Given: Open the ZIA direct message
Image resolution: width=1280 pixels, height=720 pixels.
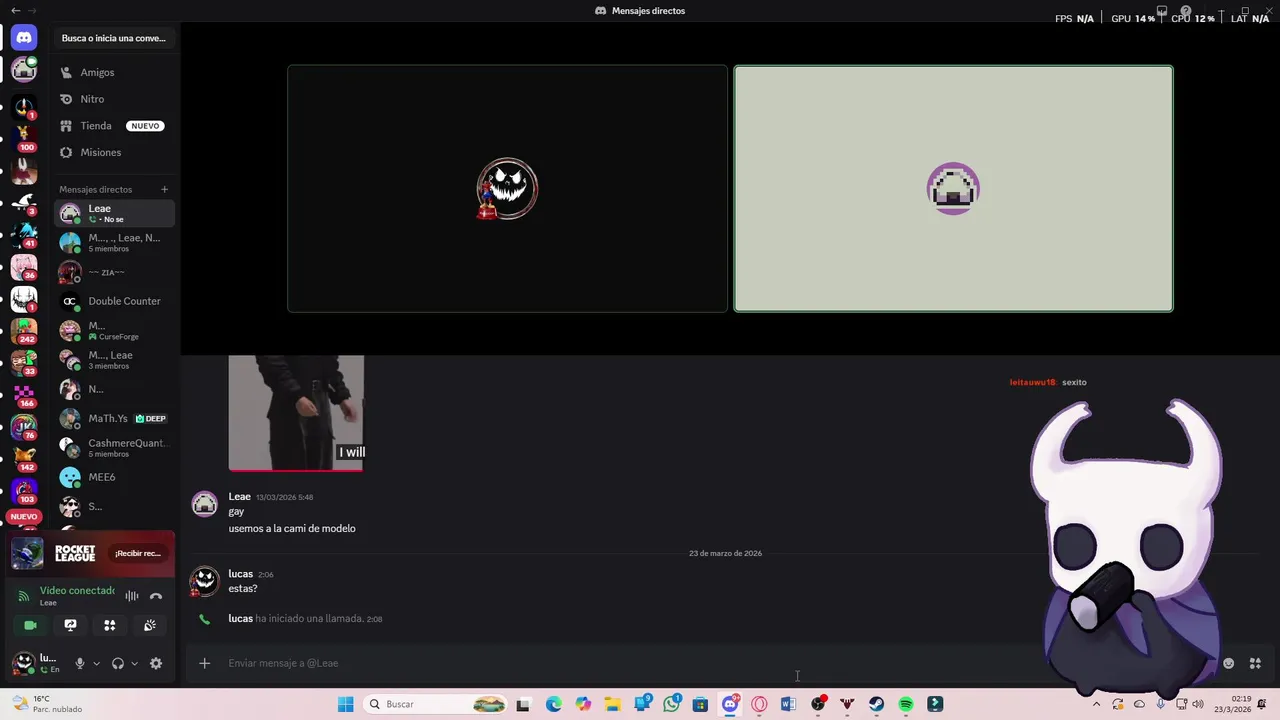Looking at the screenshot, I should [114, 272].
